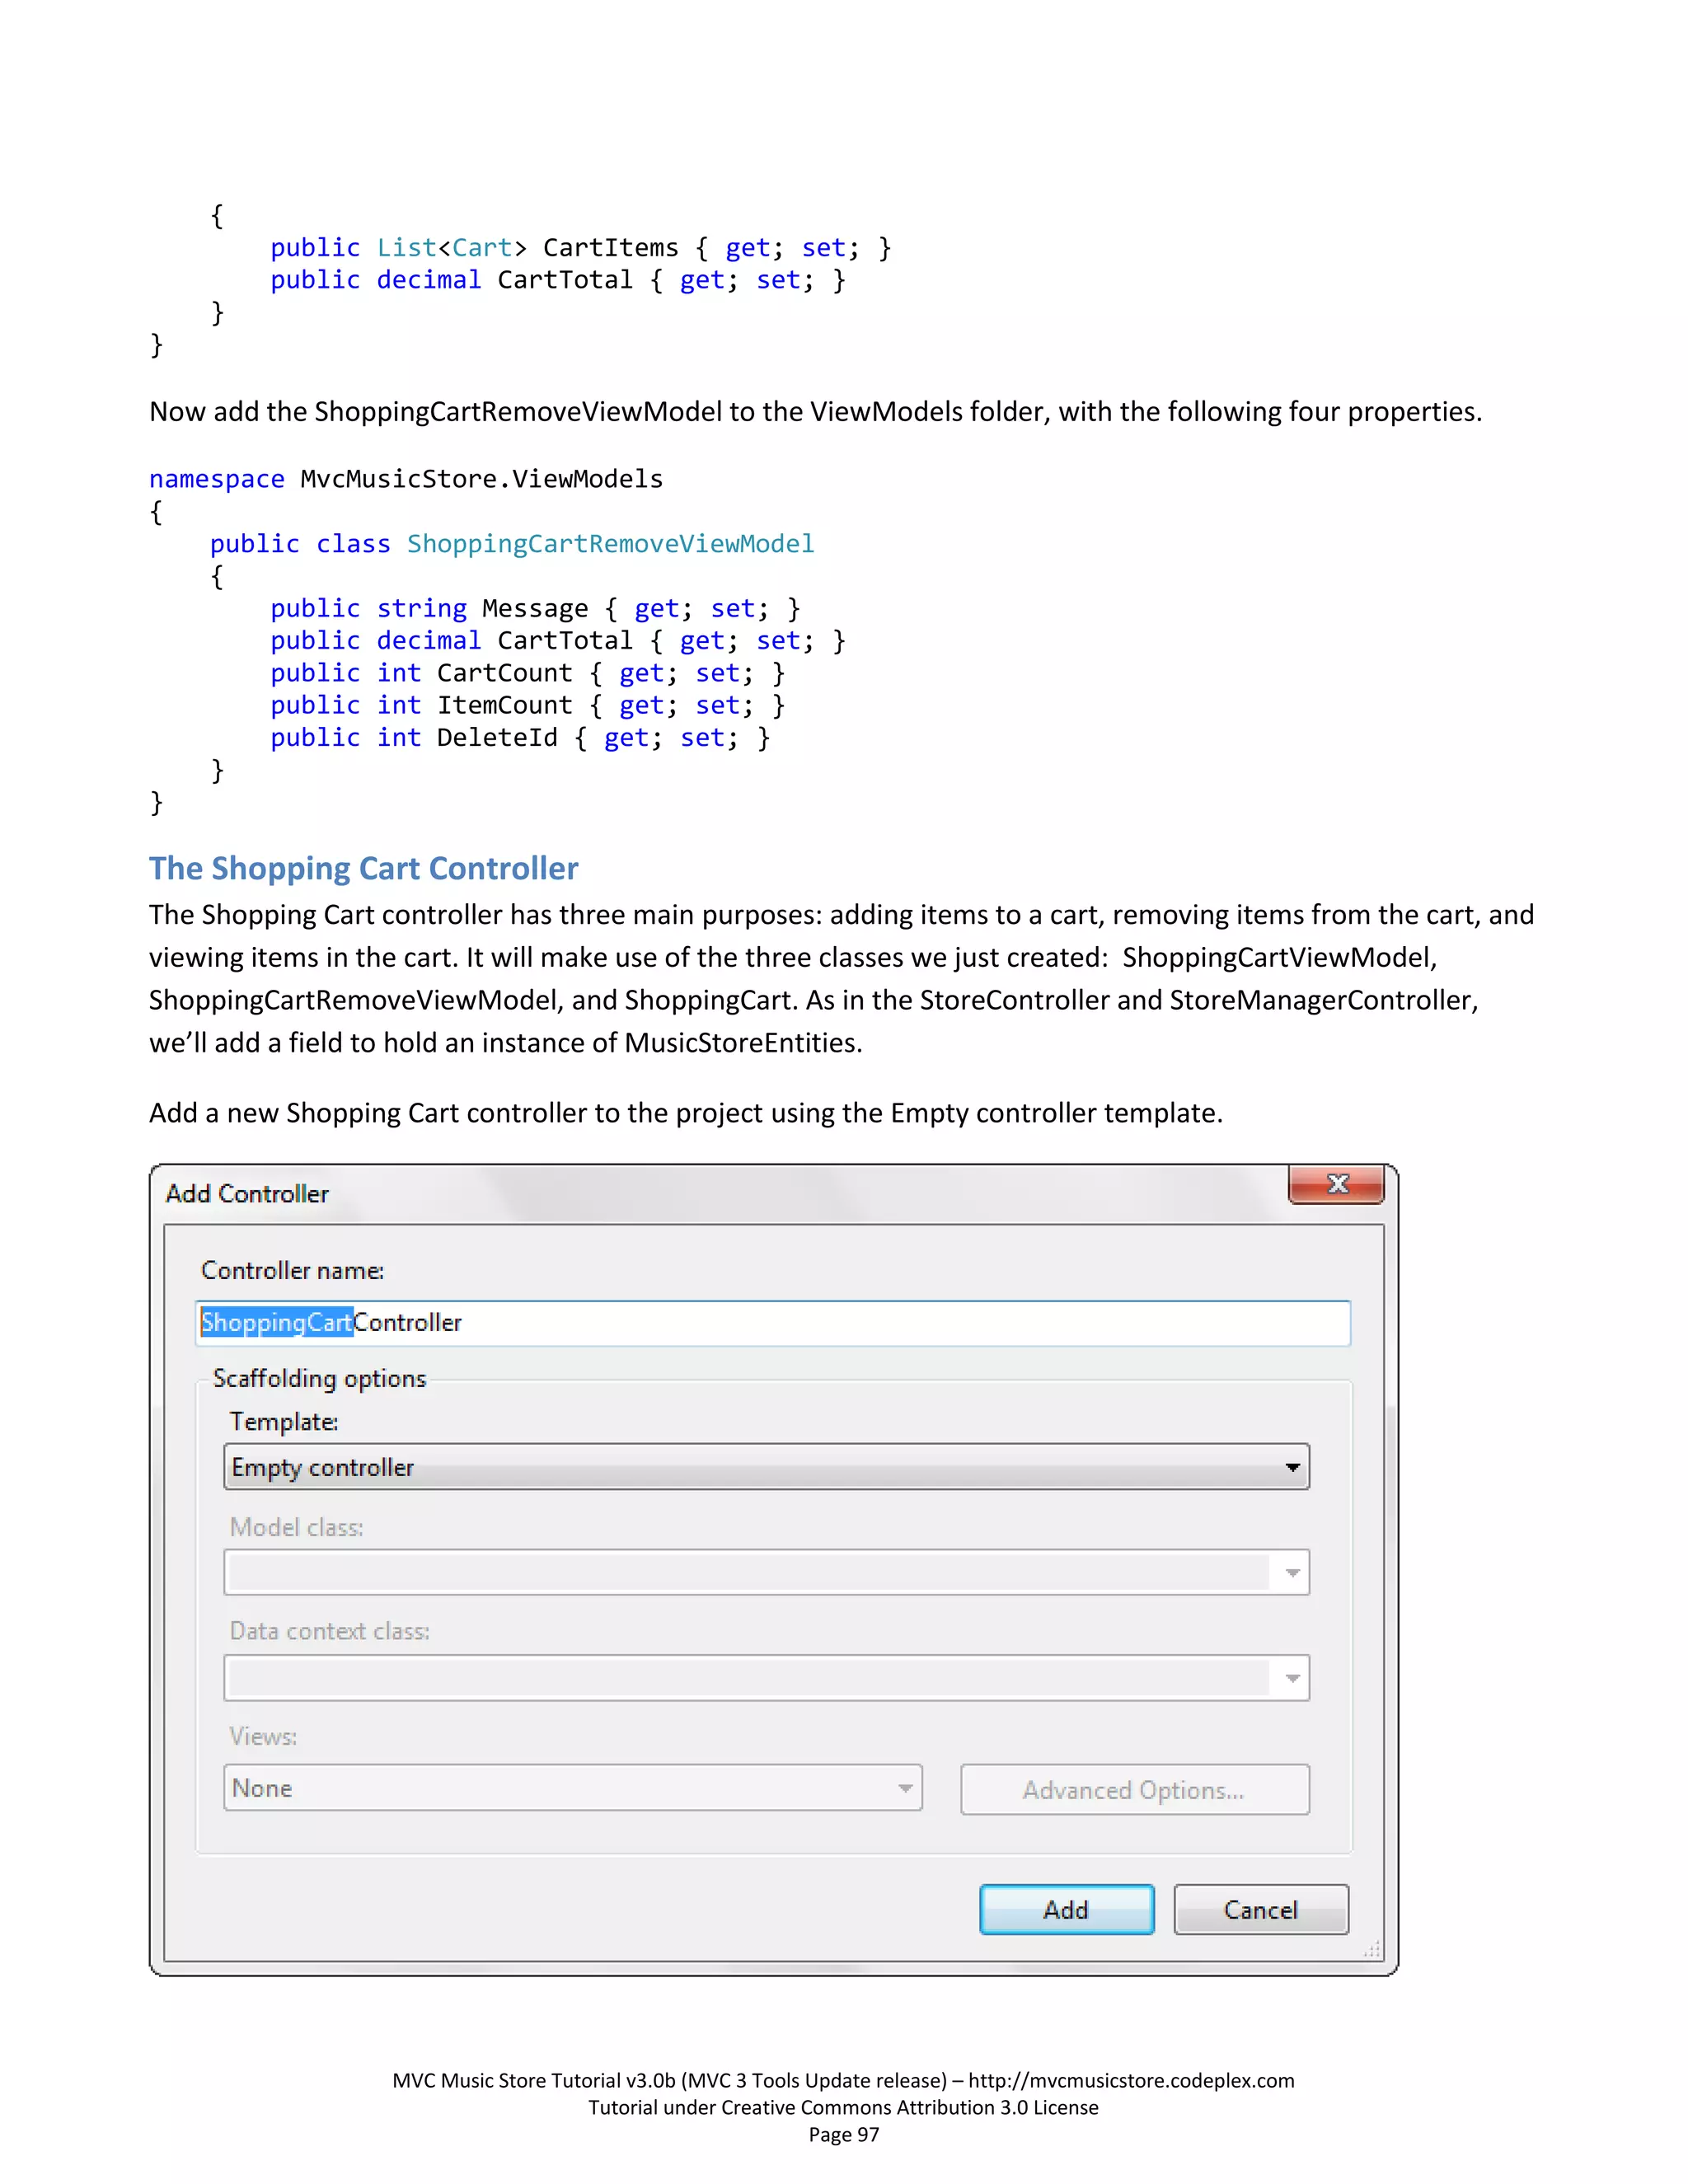Expand the Data context class dropdown
Viewport: 1688px width, 2184px height.
click(x=1292, y=1678)
